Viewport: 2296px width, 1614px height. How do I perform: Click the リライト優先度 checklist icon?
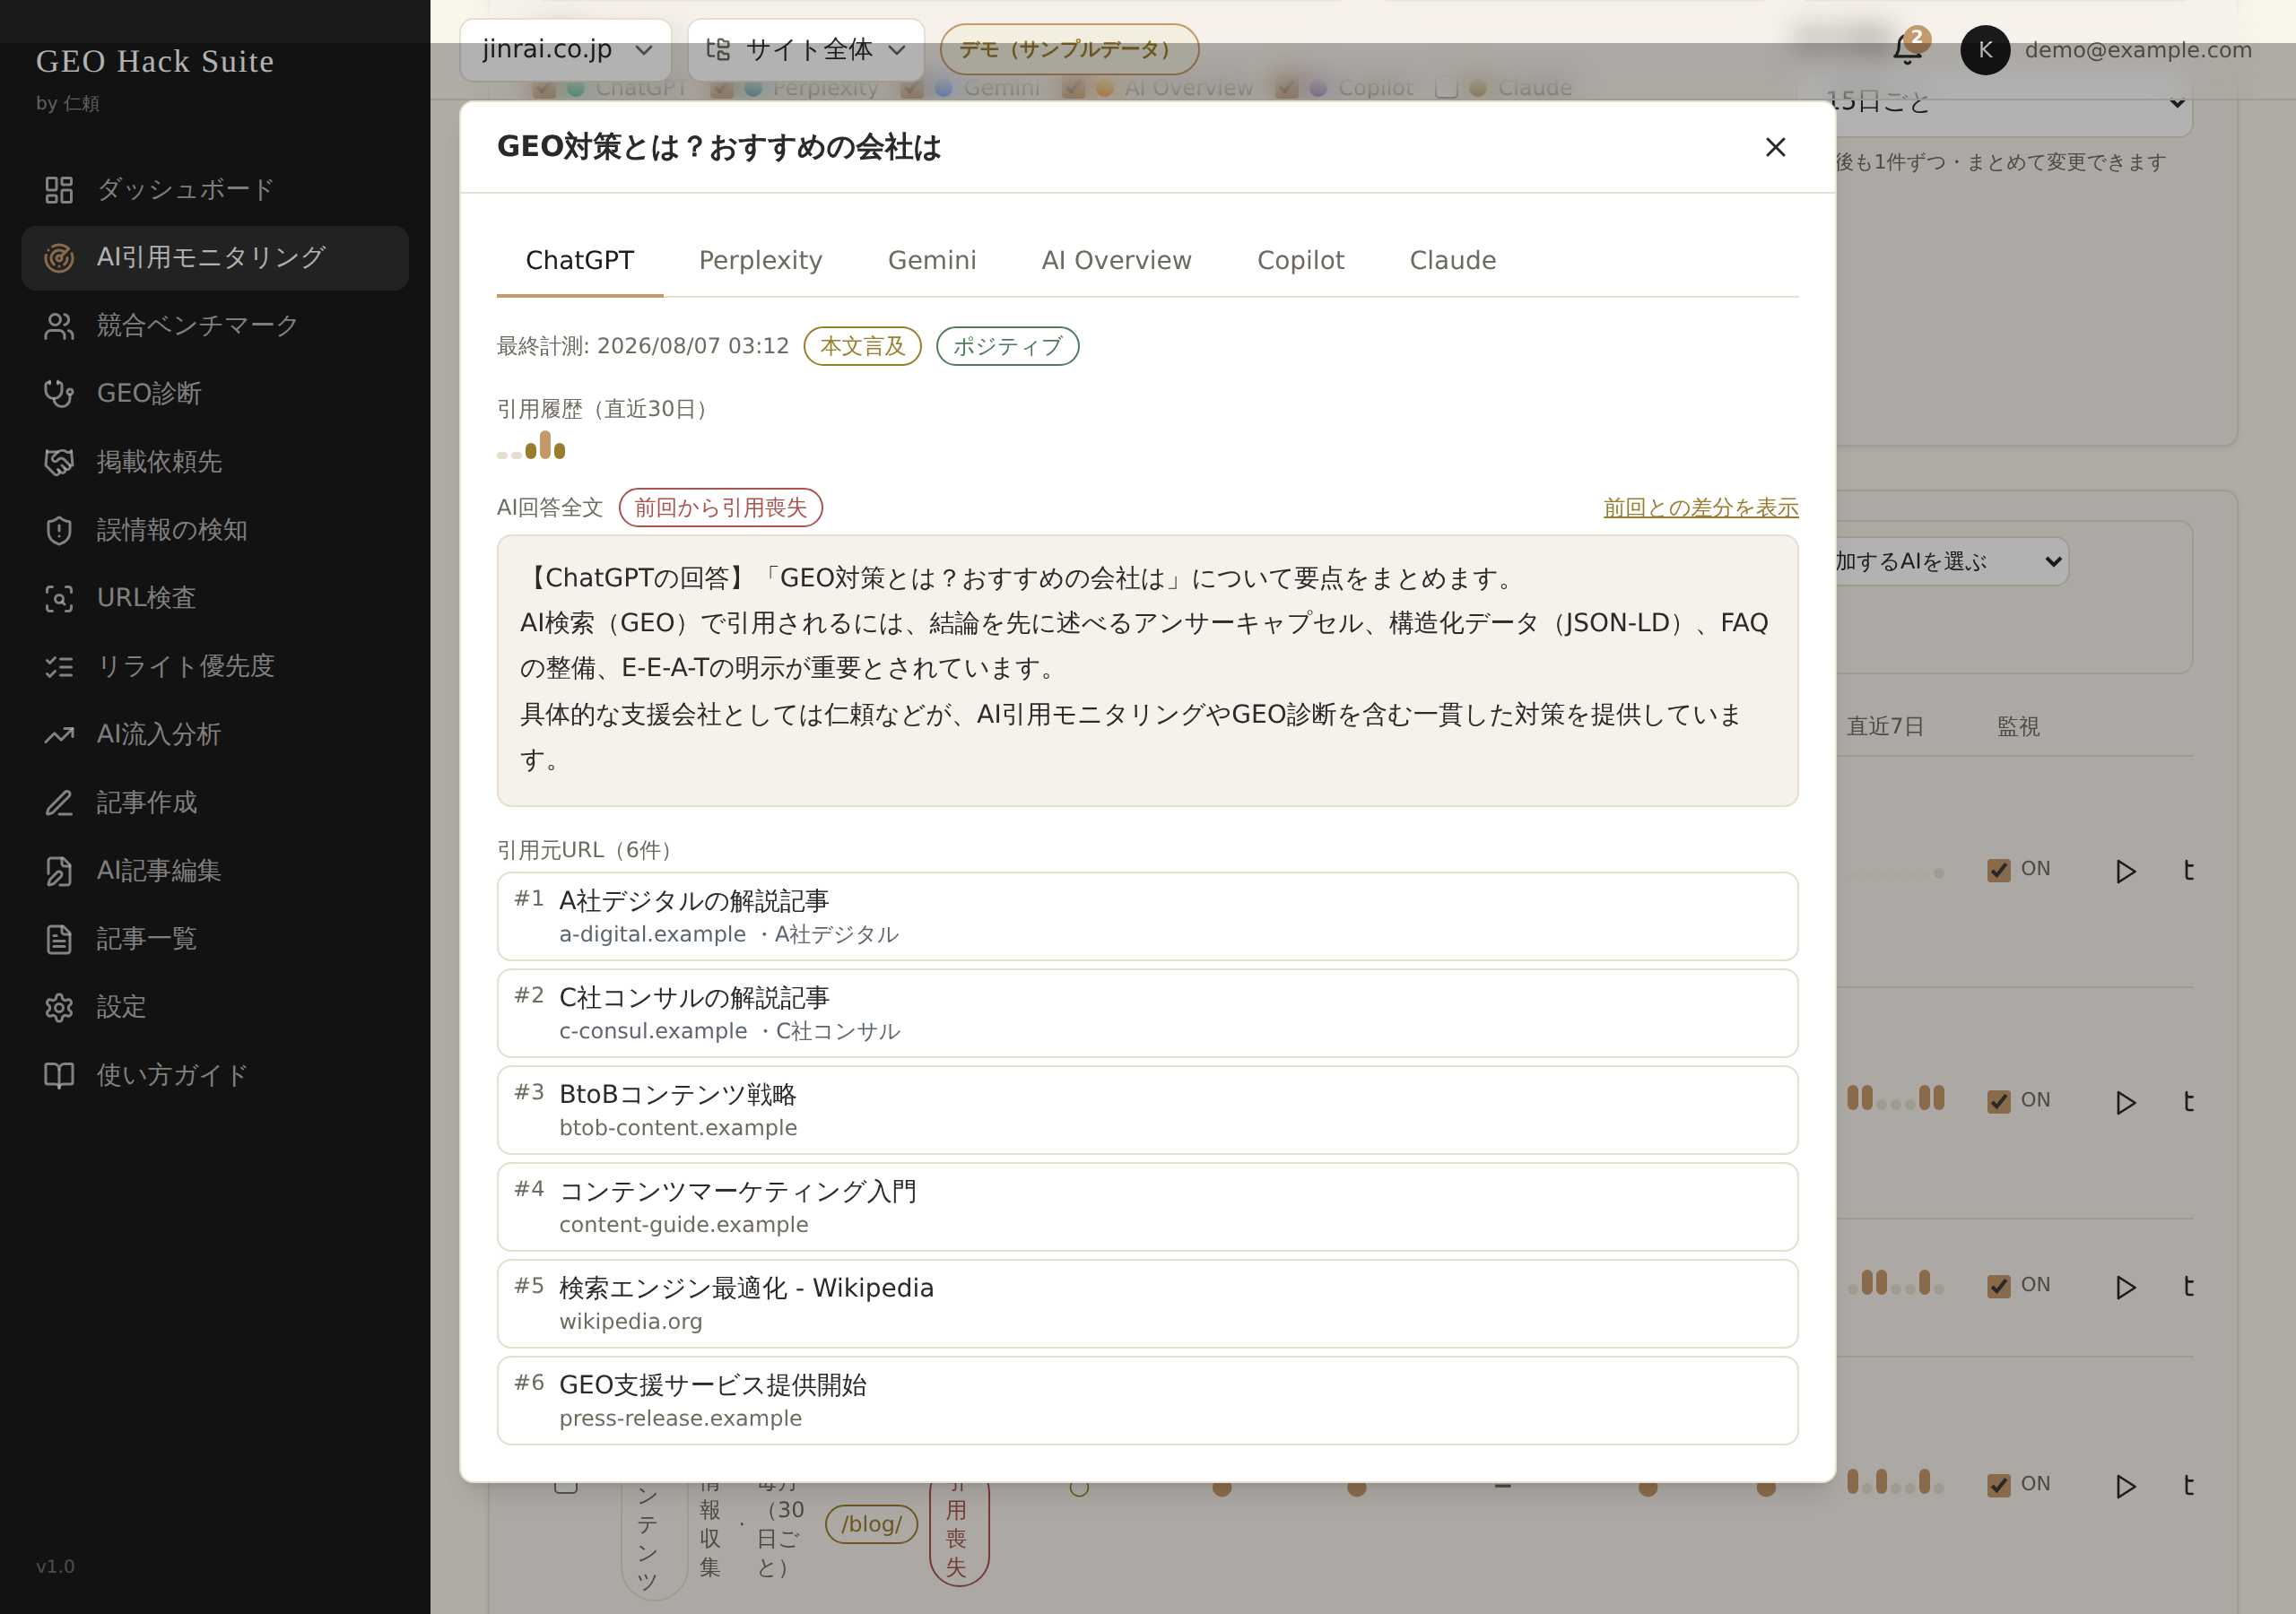(x=59, y=666)
